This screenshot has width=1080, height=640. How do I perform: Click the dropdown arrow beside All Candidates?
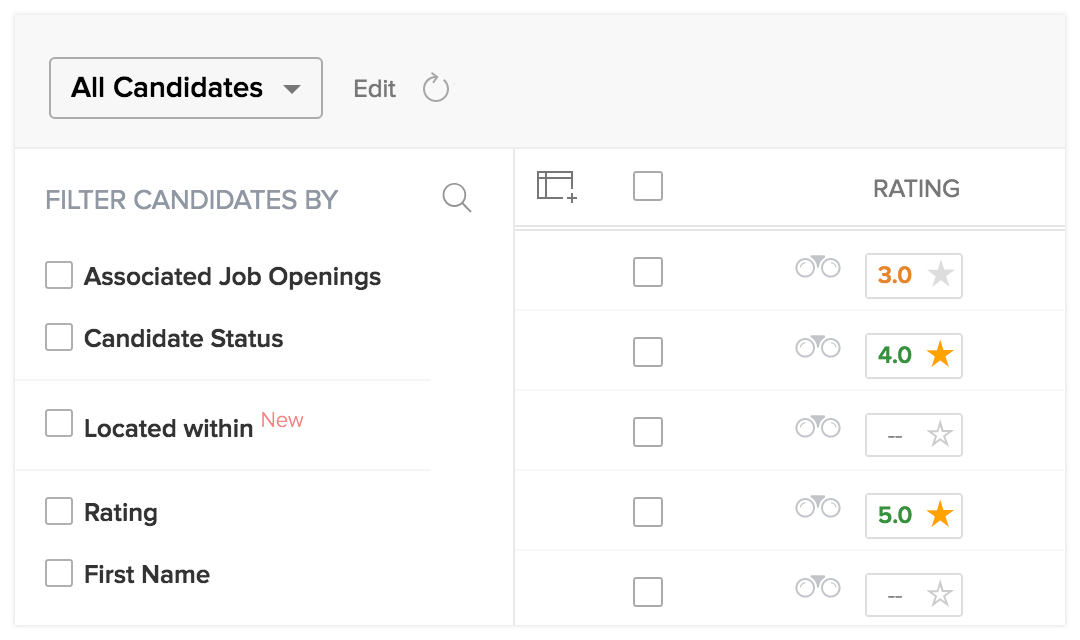coord(291,89)
